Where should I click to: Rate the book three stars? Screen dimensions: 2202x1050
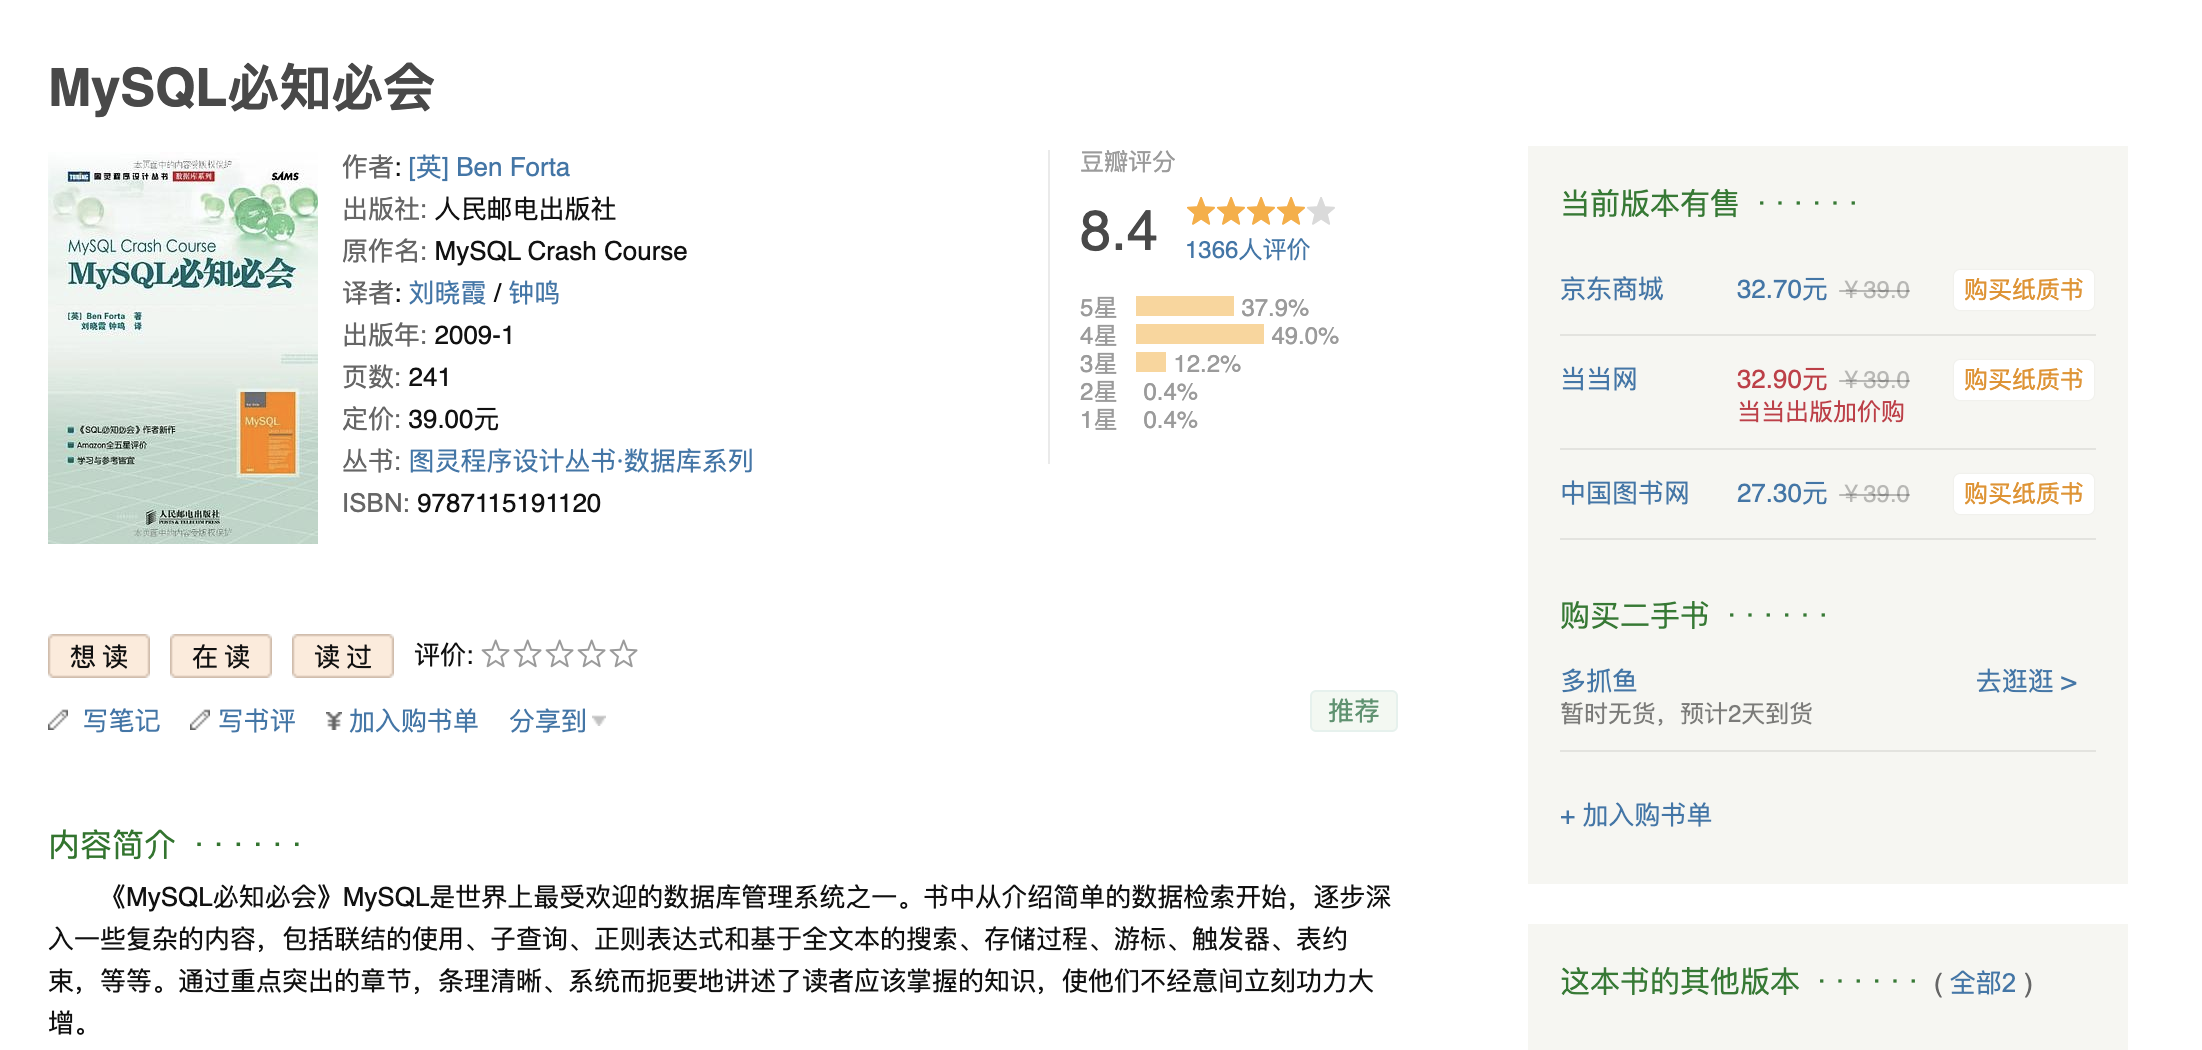[559, 655]
